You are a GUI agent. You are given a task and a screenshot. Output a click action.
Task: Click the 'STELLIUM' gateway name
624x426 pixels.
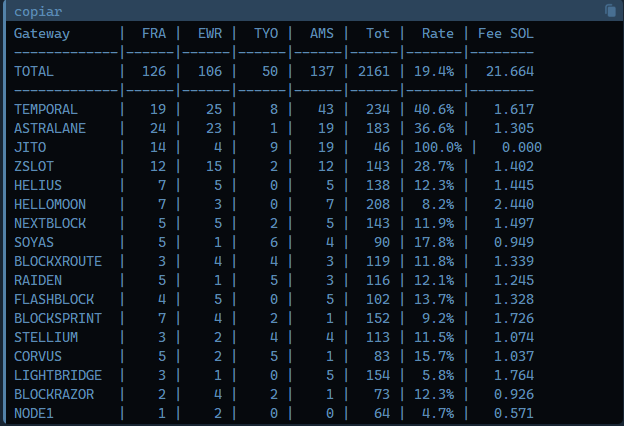click(x=46, y=338)
